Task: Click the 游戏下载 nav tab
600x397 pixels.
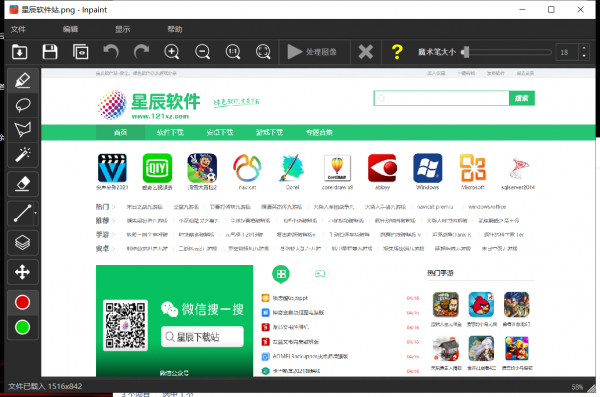Action: click(x=269, y=132)
